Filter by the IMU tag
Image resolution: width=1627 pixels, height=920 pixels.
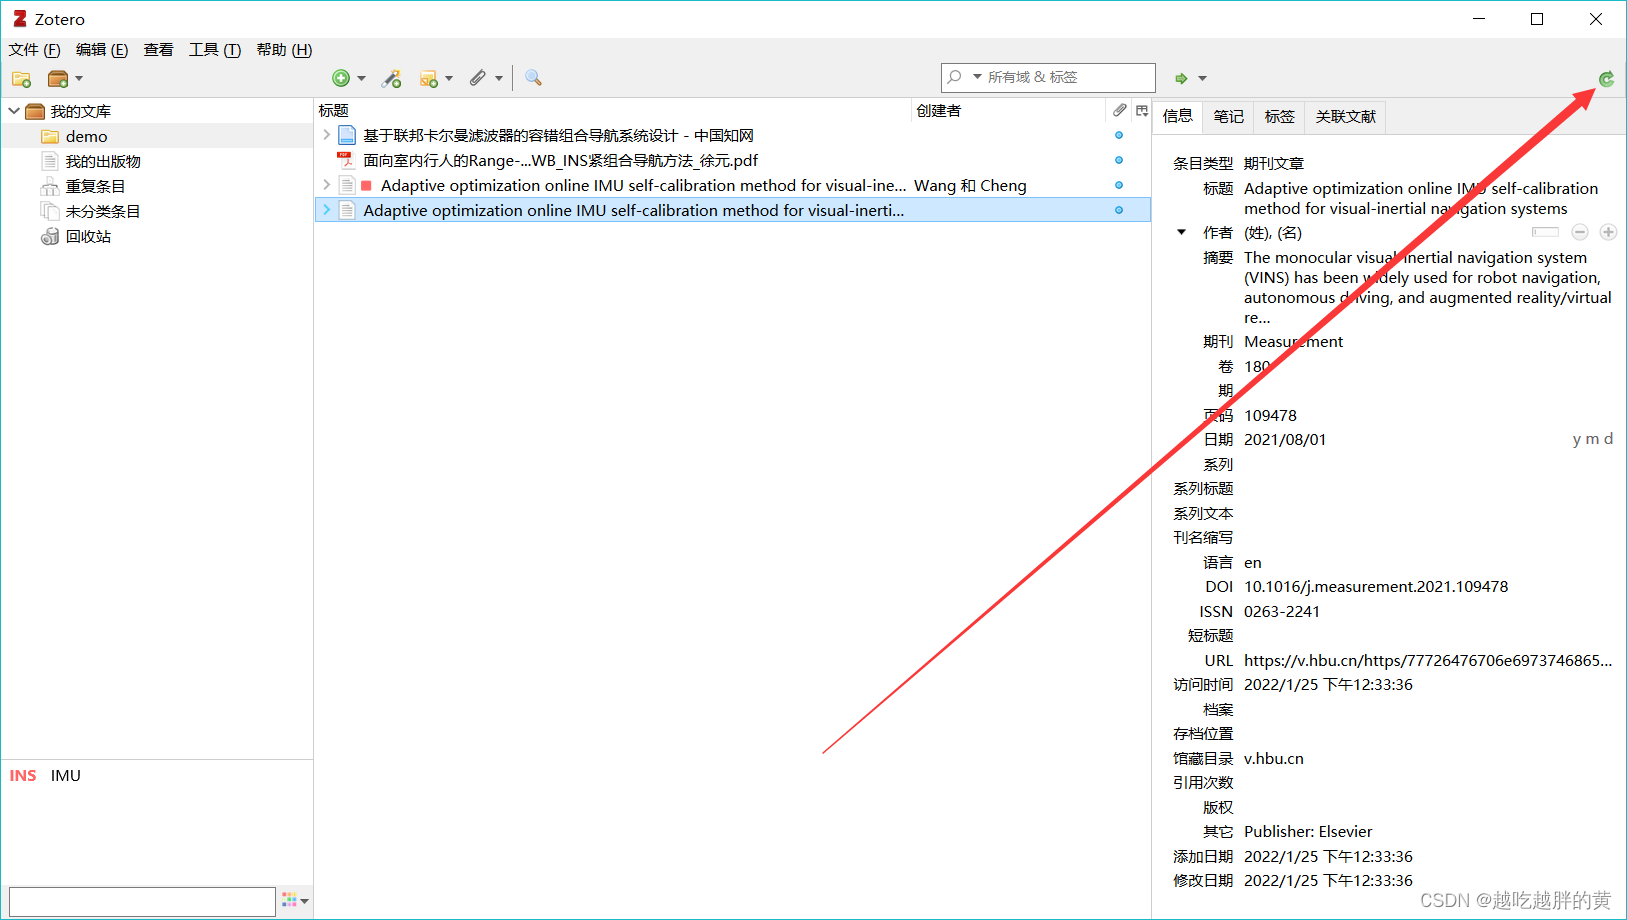pyautogui.click(x=66, y=776)
